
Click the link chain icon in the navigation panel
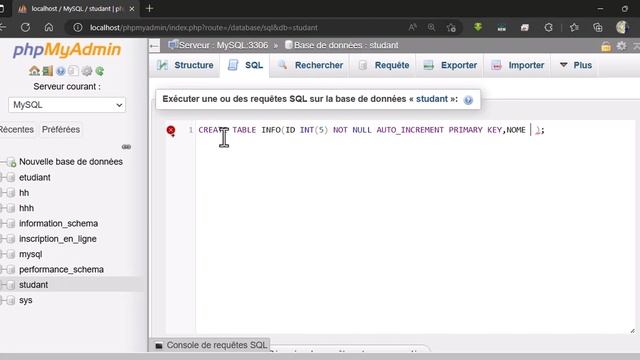[x=126, y=147]
